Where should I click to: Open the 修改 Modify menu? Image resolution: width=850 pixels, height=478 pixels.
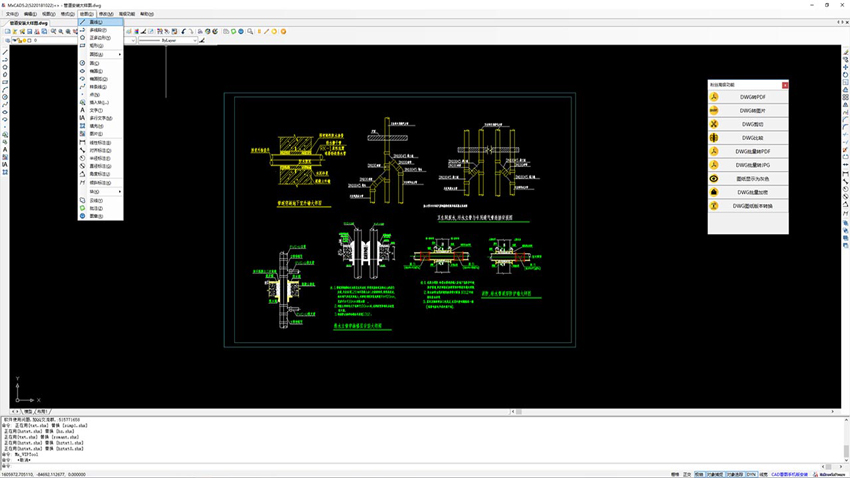click(x=106, y=14)
